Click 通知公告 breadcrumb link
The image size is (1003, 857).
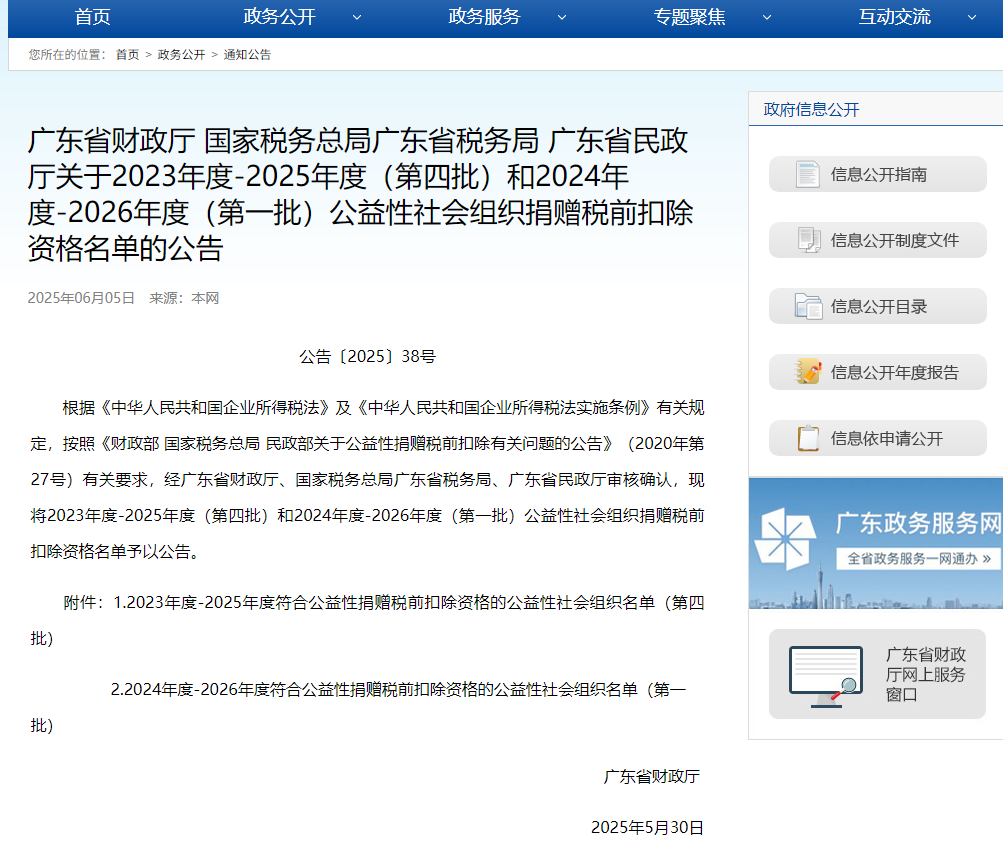click(x=247, y=55)
